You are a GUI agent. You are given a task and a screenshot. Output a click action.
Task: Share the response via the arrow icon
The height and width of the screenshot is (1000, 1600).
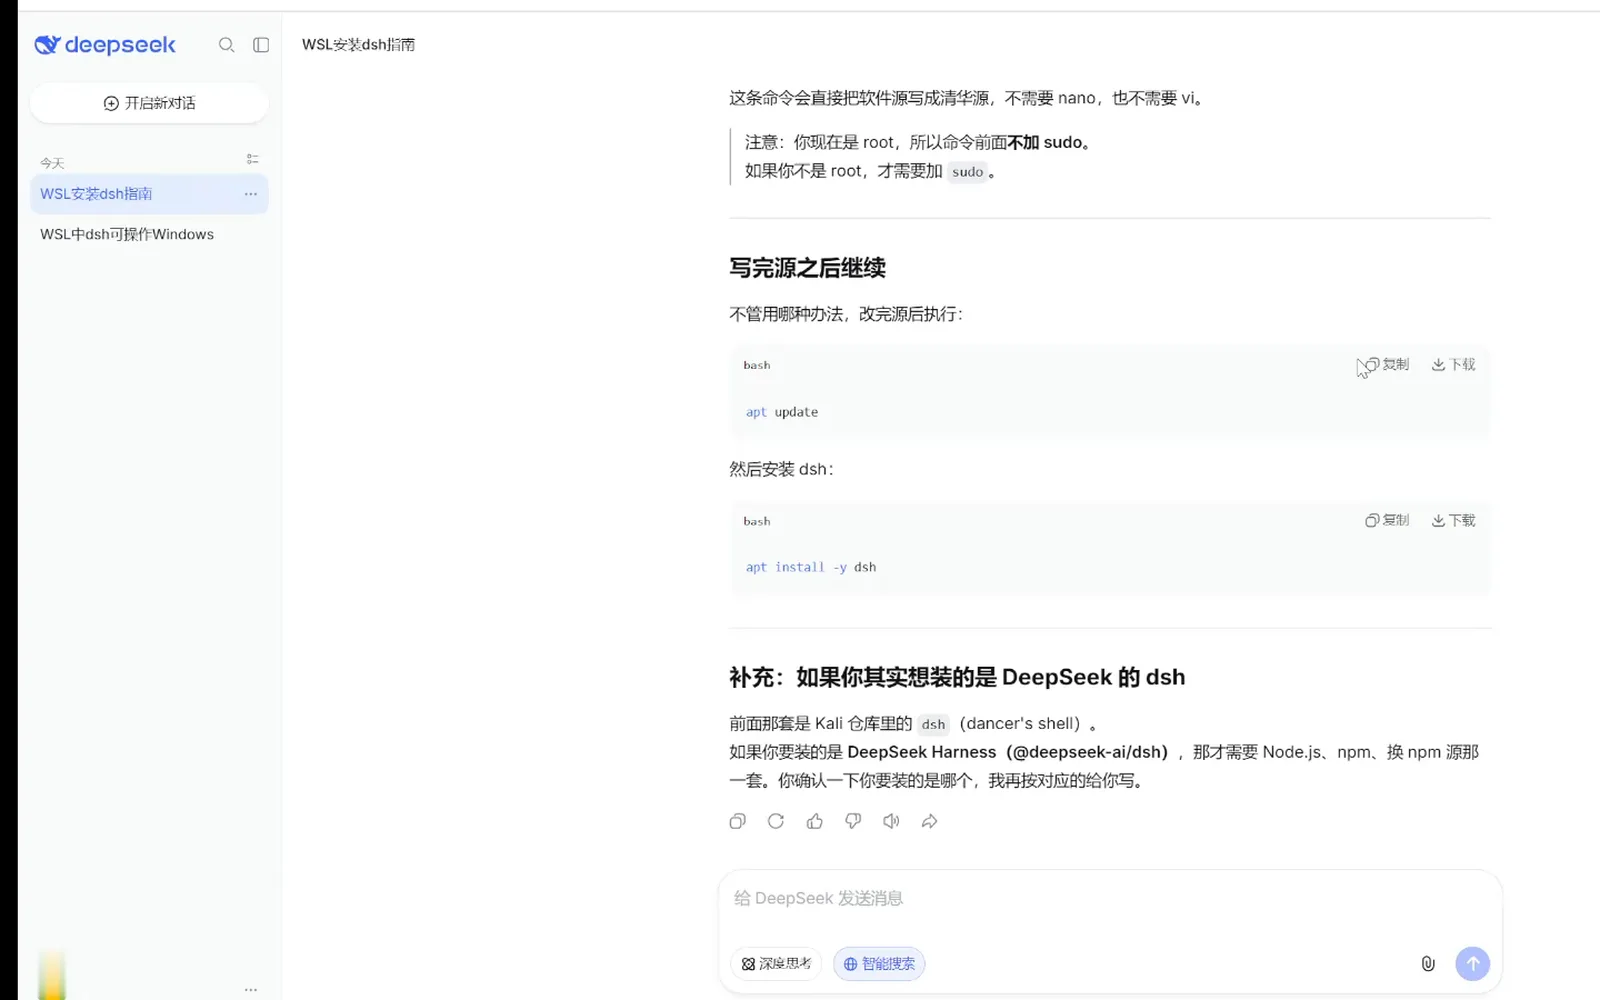click(x=930, y=822)
